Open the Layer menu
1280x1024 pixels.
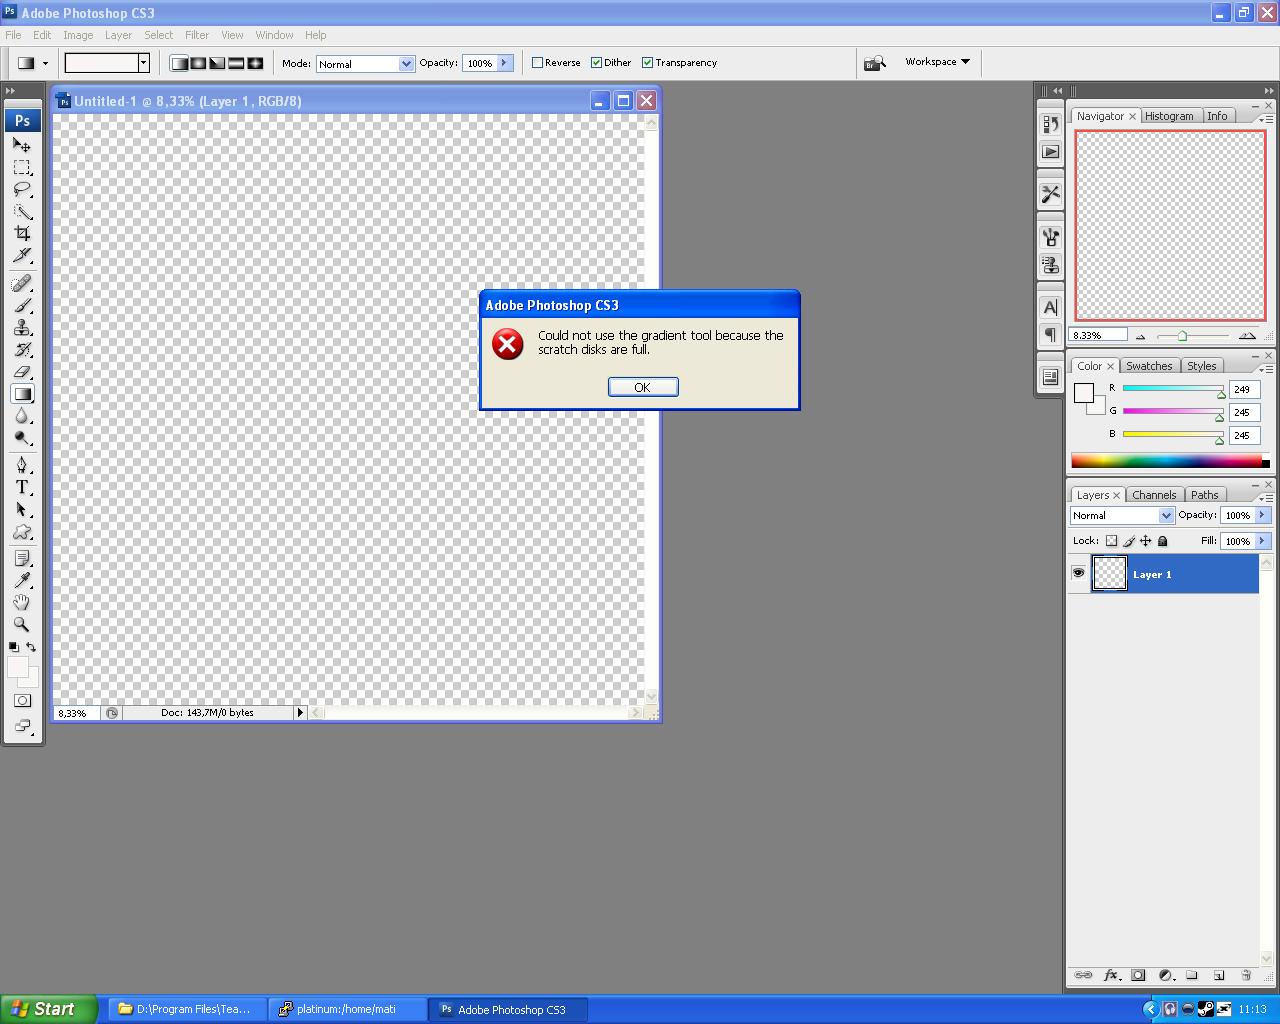click(x=118, y=35)
